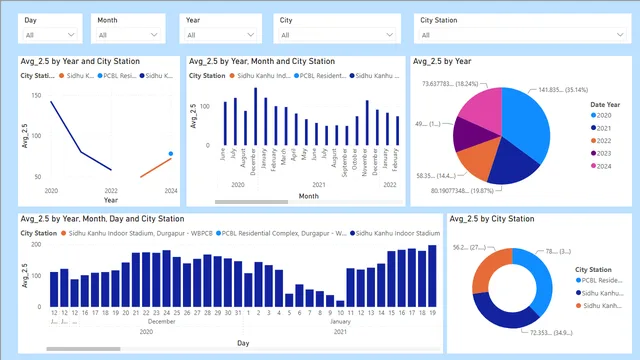This screenshot has height=360, width=640.
Task: Click the '80.19077348... (19.87%)' pie label
Action: coord(462,191)
